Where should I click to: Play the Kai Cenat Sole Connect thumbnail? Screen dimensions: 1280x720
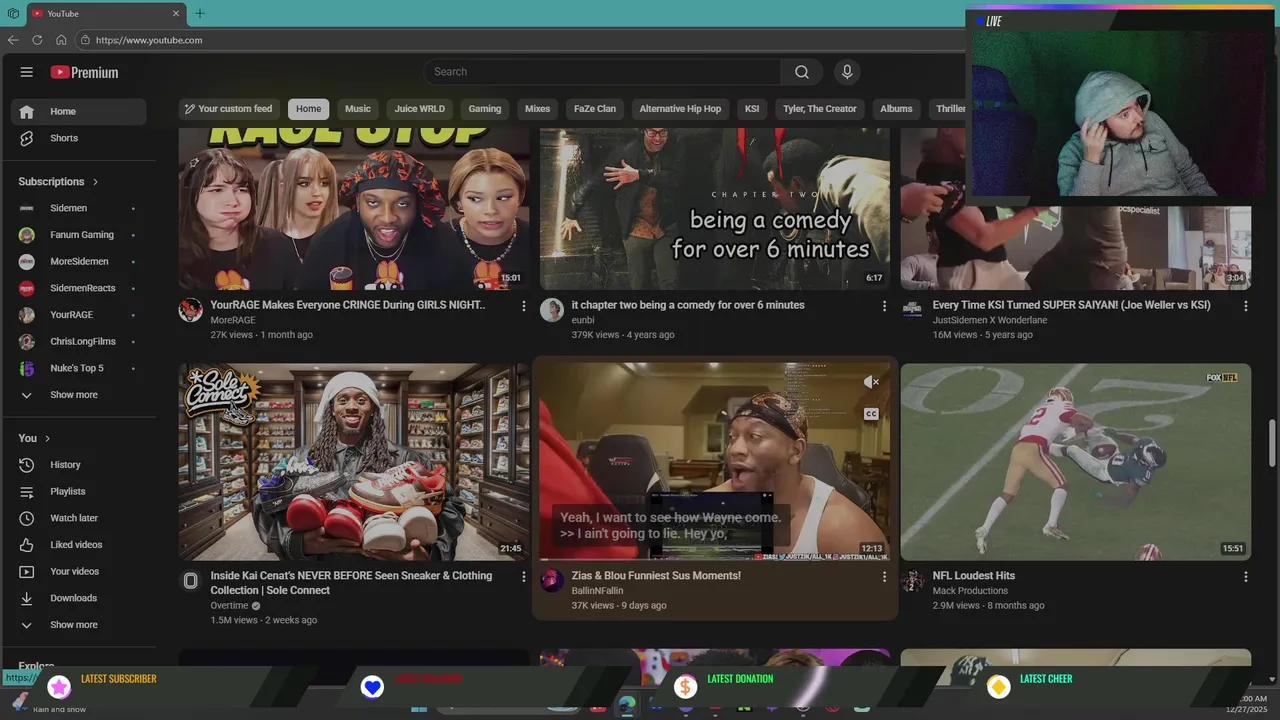point(354,462)
